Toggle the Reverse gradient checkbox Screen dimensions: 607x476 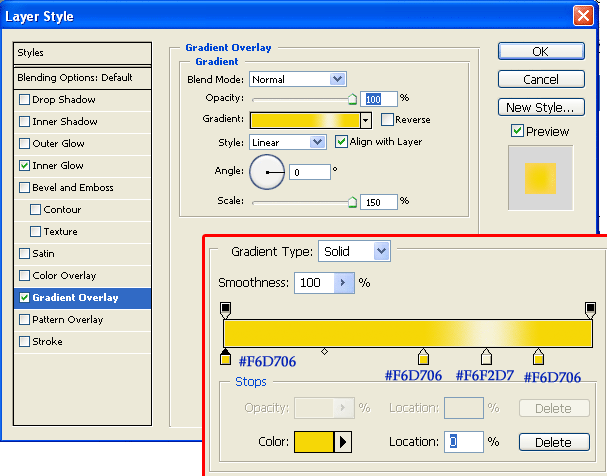coord(387,120)
